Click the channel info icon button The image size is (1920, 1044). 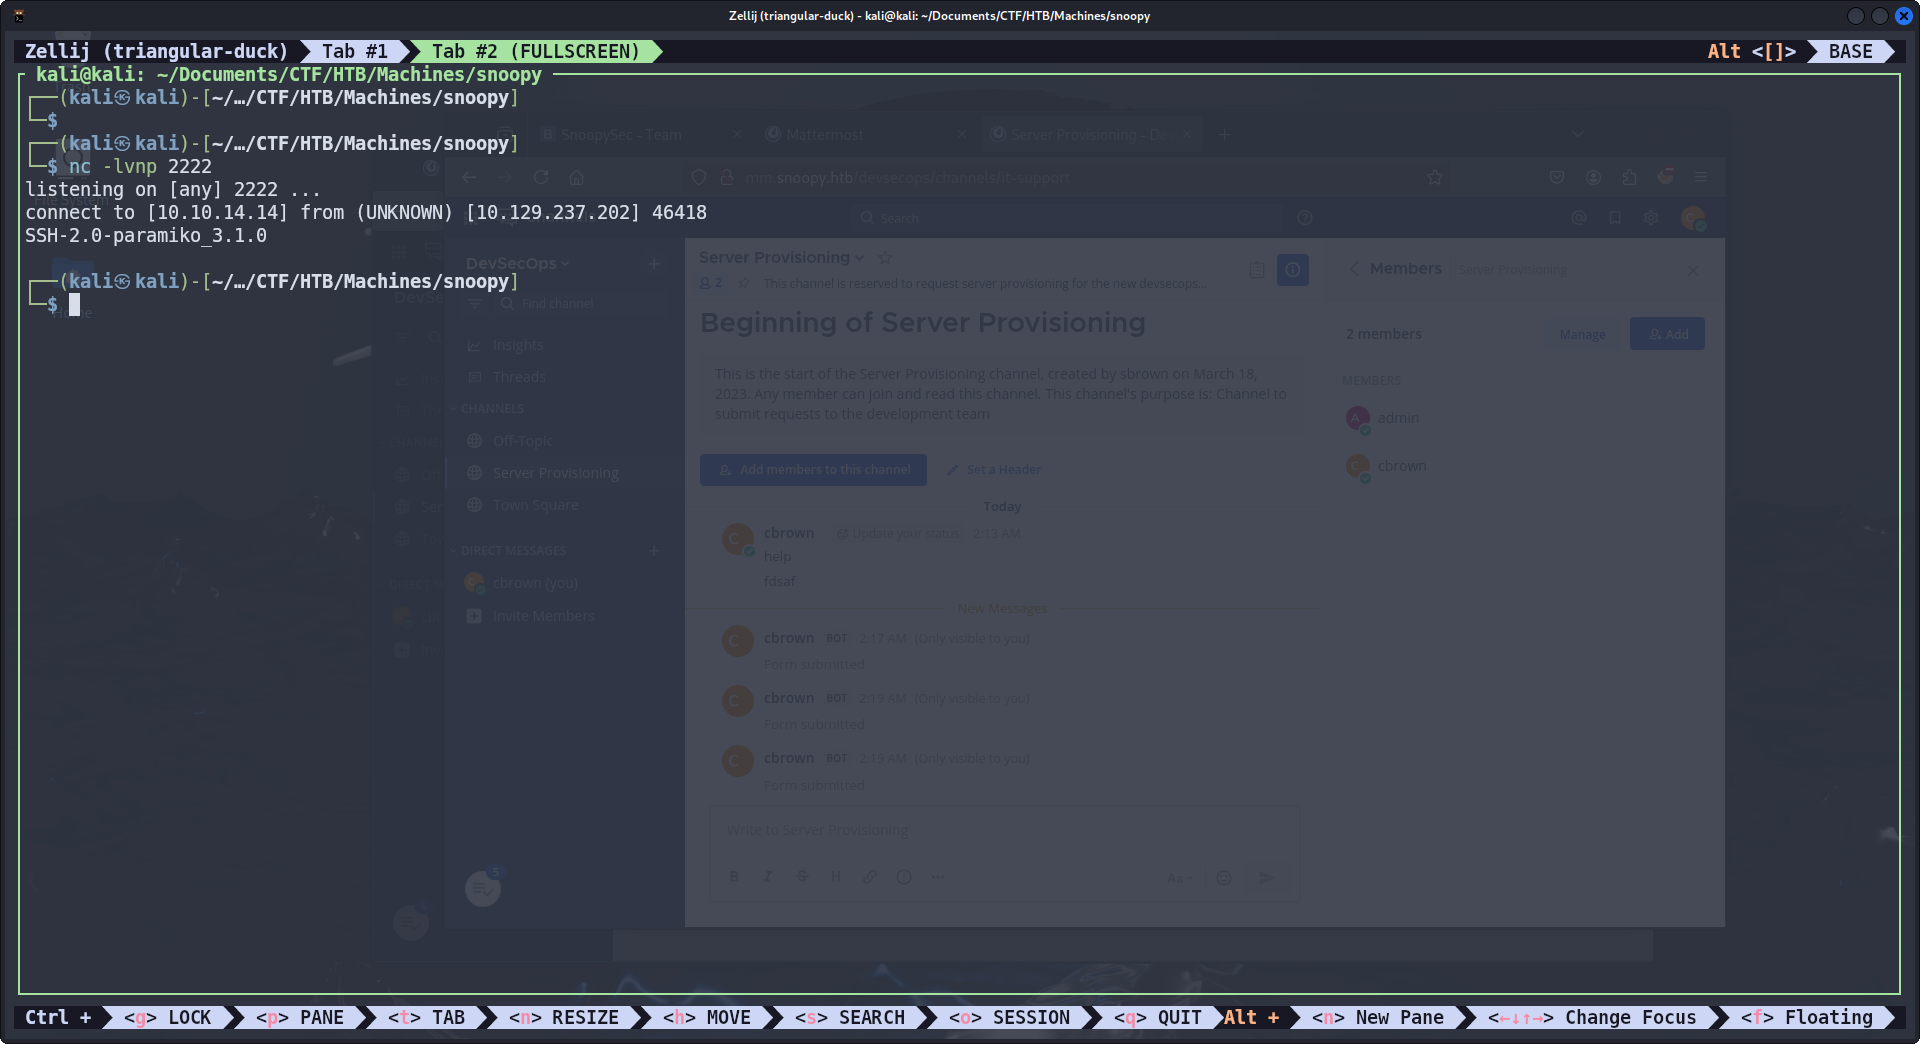[1292, 270]
